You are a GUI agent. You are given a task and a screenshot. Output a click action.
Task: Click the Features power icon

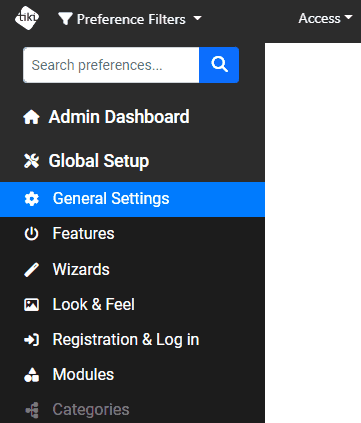tap(32, 234)
